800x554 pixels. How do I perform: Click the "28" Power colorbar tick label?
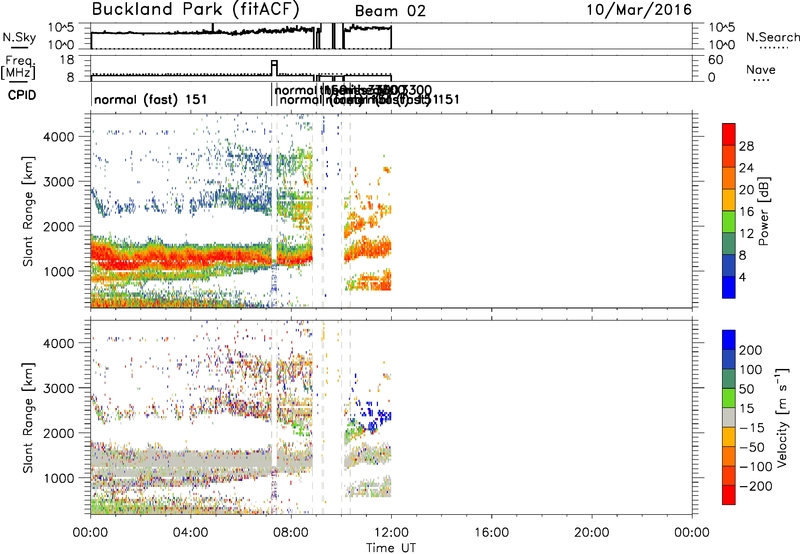[746, 146]
